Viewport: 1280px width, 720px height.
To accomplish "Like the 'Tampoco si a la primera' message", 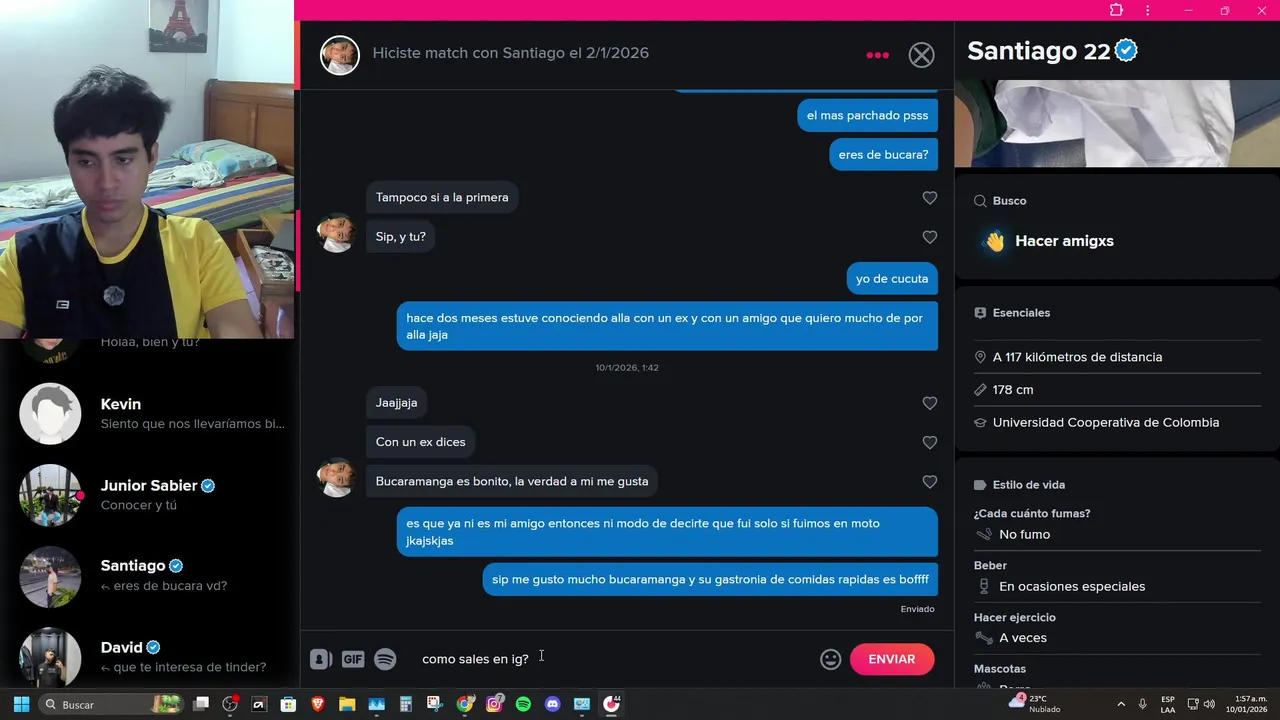I will coord(929,198).
